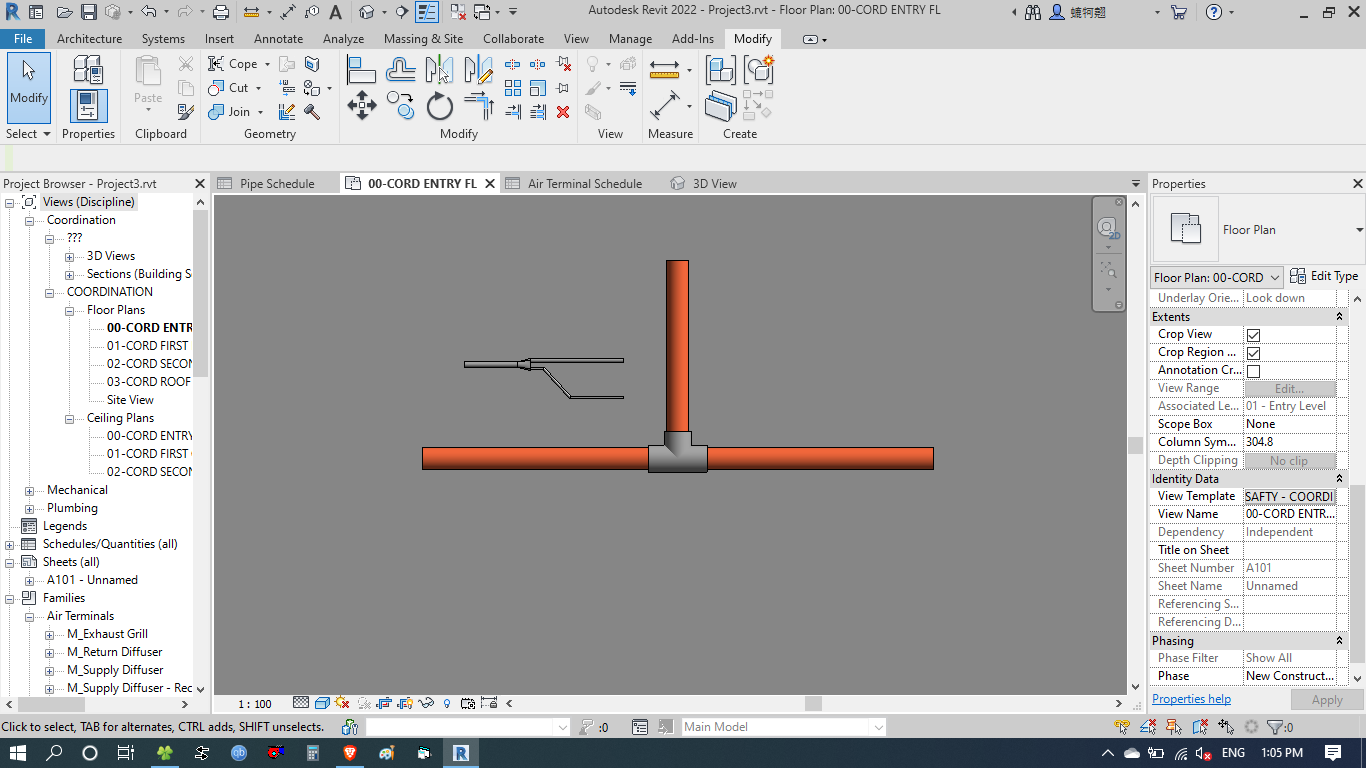The height and width of the screenshot is (768, 1366).
Task: Open the Properties help link
Action: pos(1191,698)
